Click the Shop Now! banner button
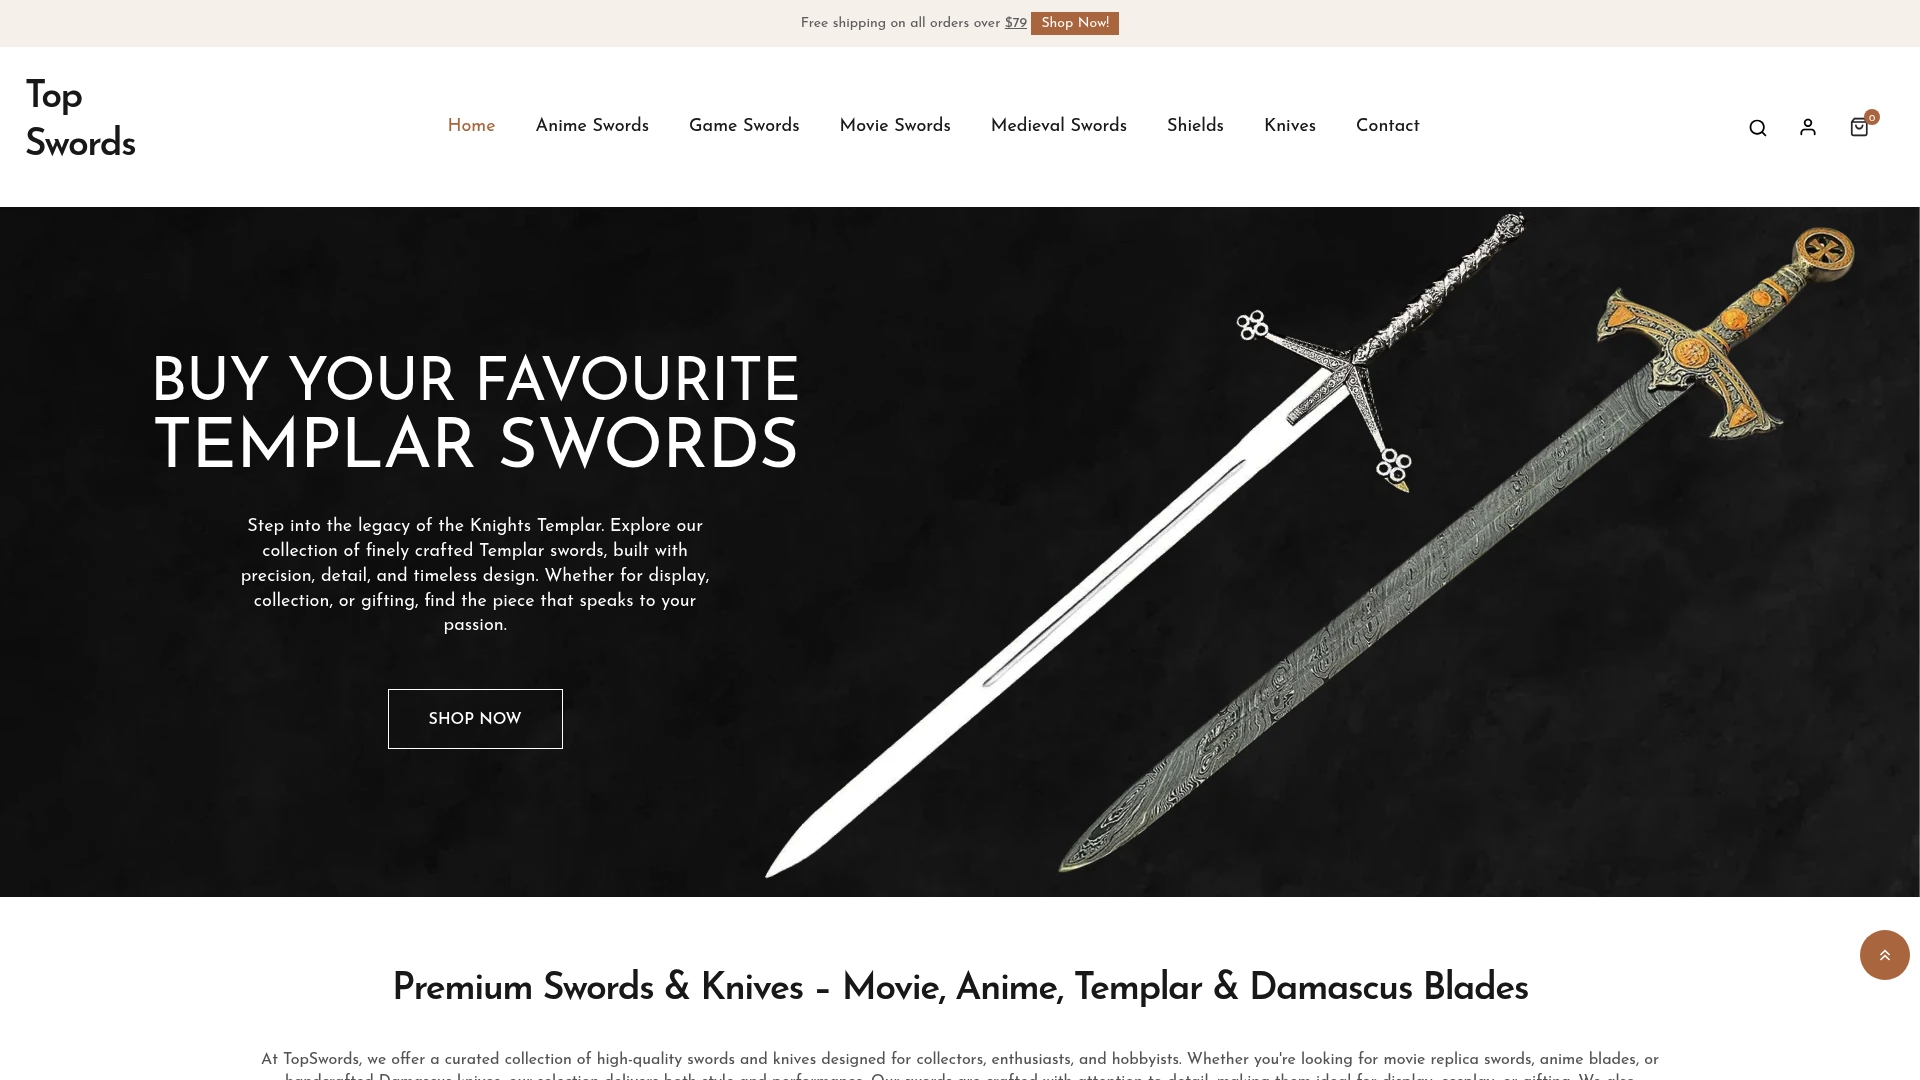Image resolution: width=1920 pixels, height=1080 pixels. (1074, 23)
